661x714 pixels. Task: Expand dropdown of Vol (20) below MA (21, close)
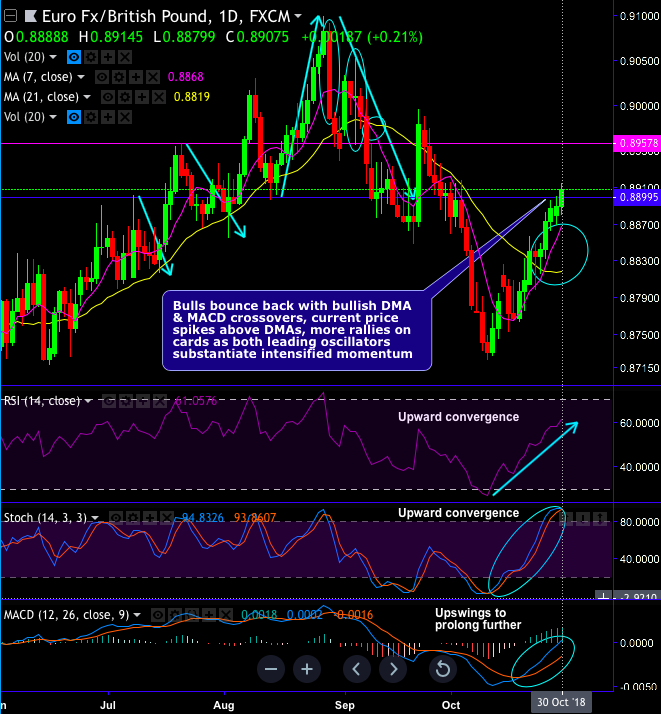[x=53, y=117]
